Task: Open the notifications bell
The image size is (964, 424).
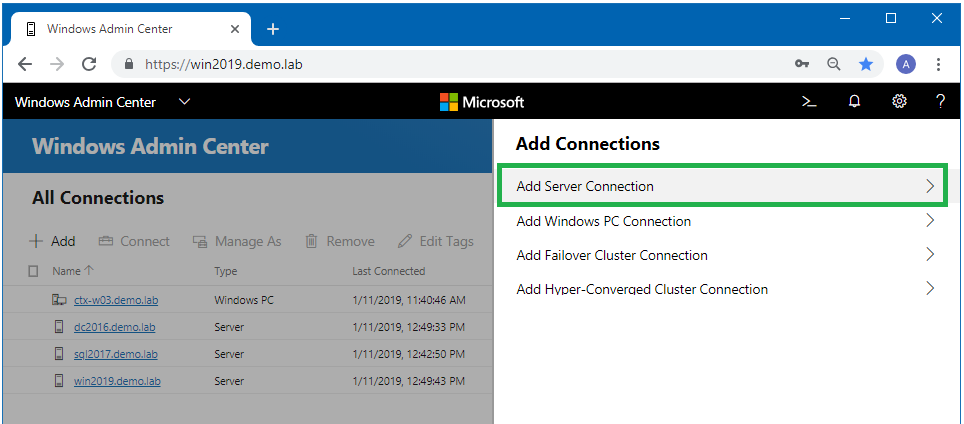Action: (x=854, y=102)
